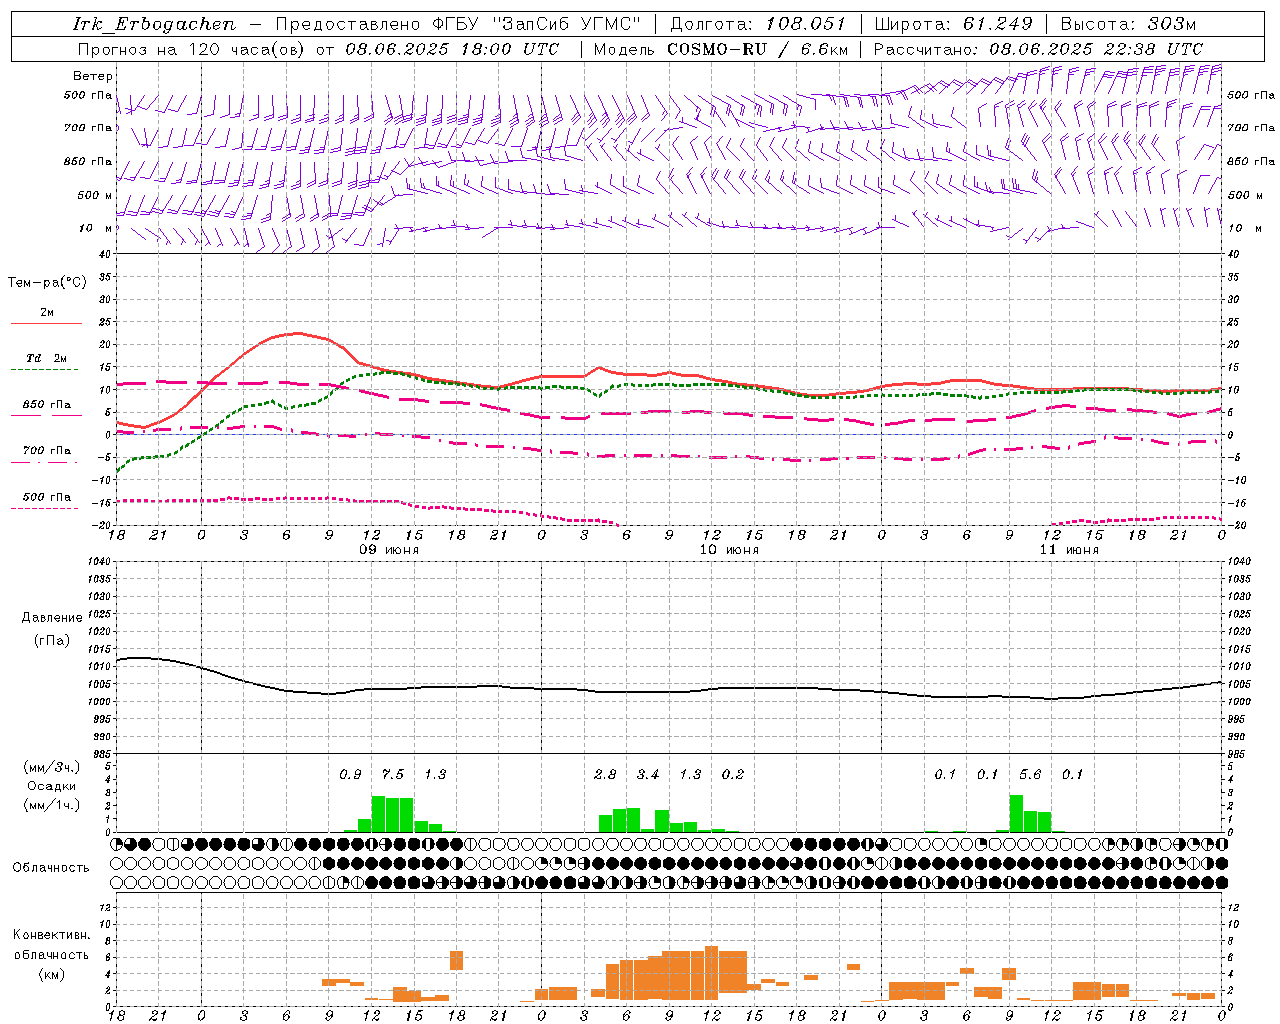
Task: Select the text 'Предоставлено ФГБУ "ЗапСиб УГМС"'
Action: 457,24
